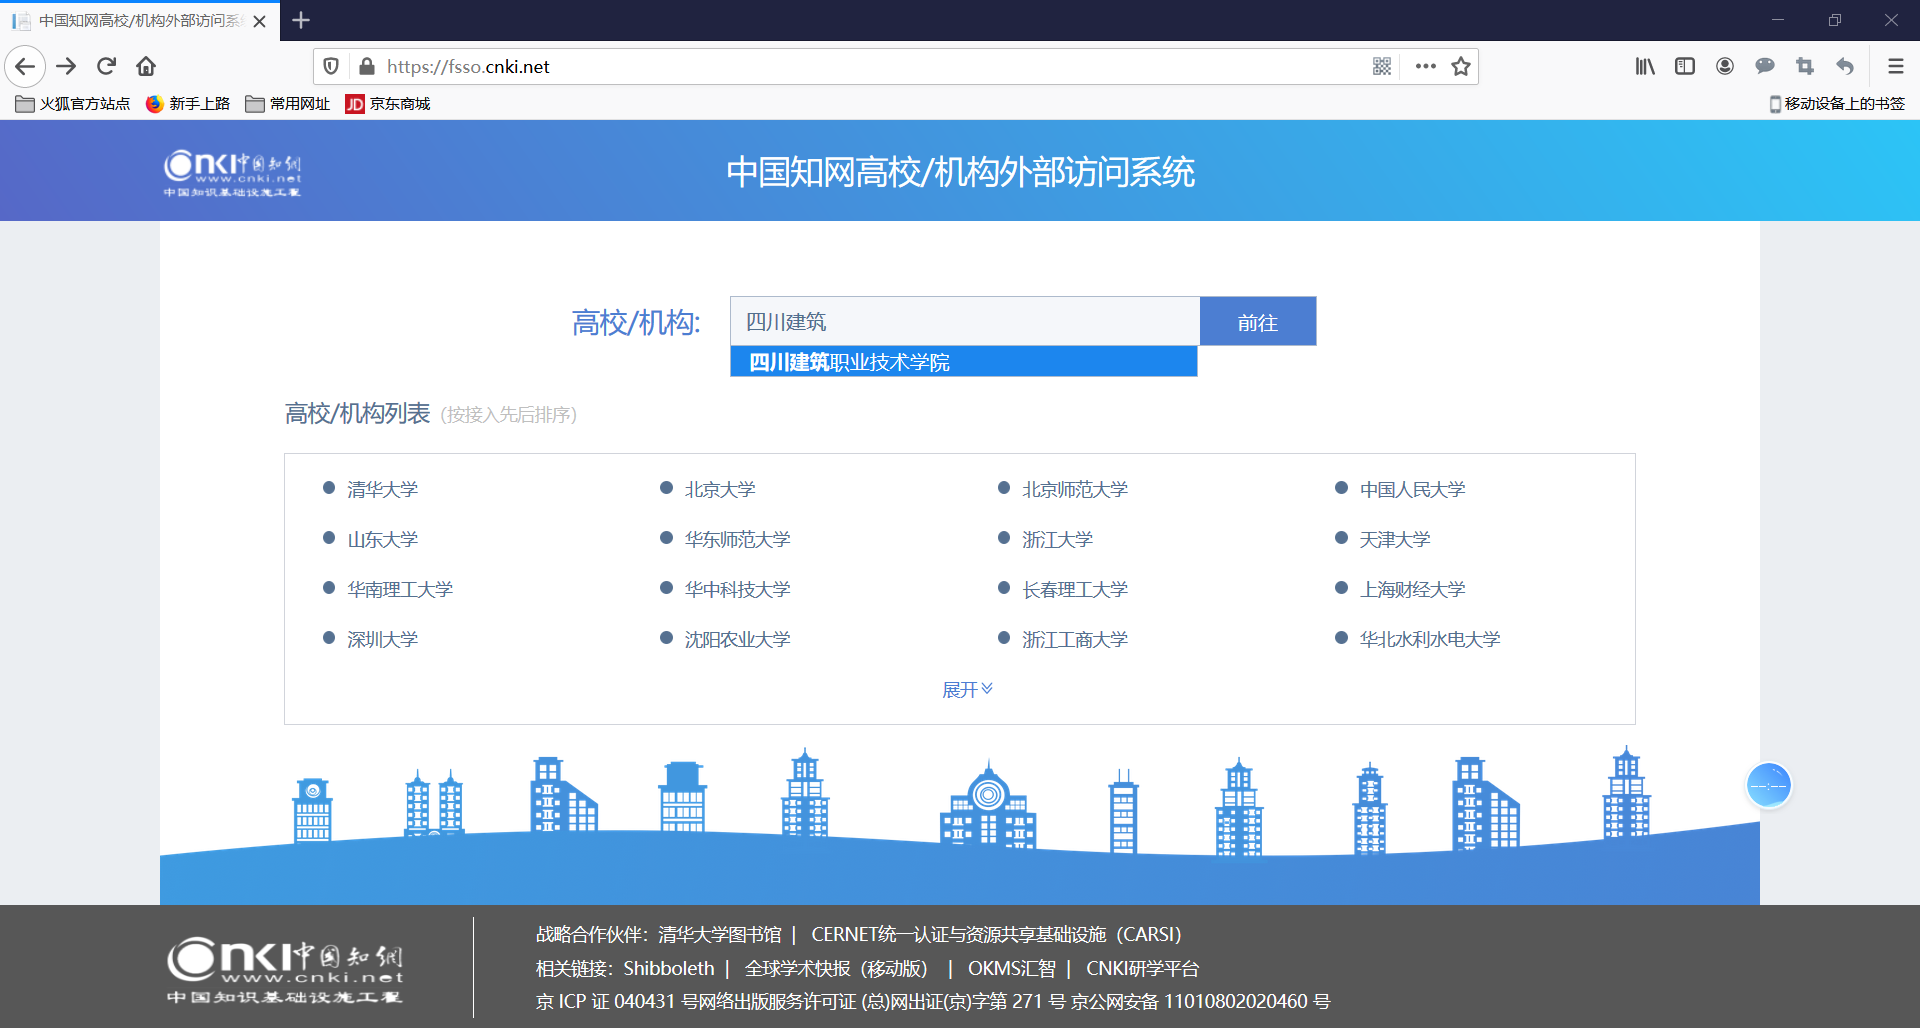Open the chat bubble toolbar icon
Image resolution: width=1920 pixels, height=1028 pixels.
1765,66
